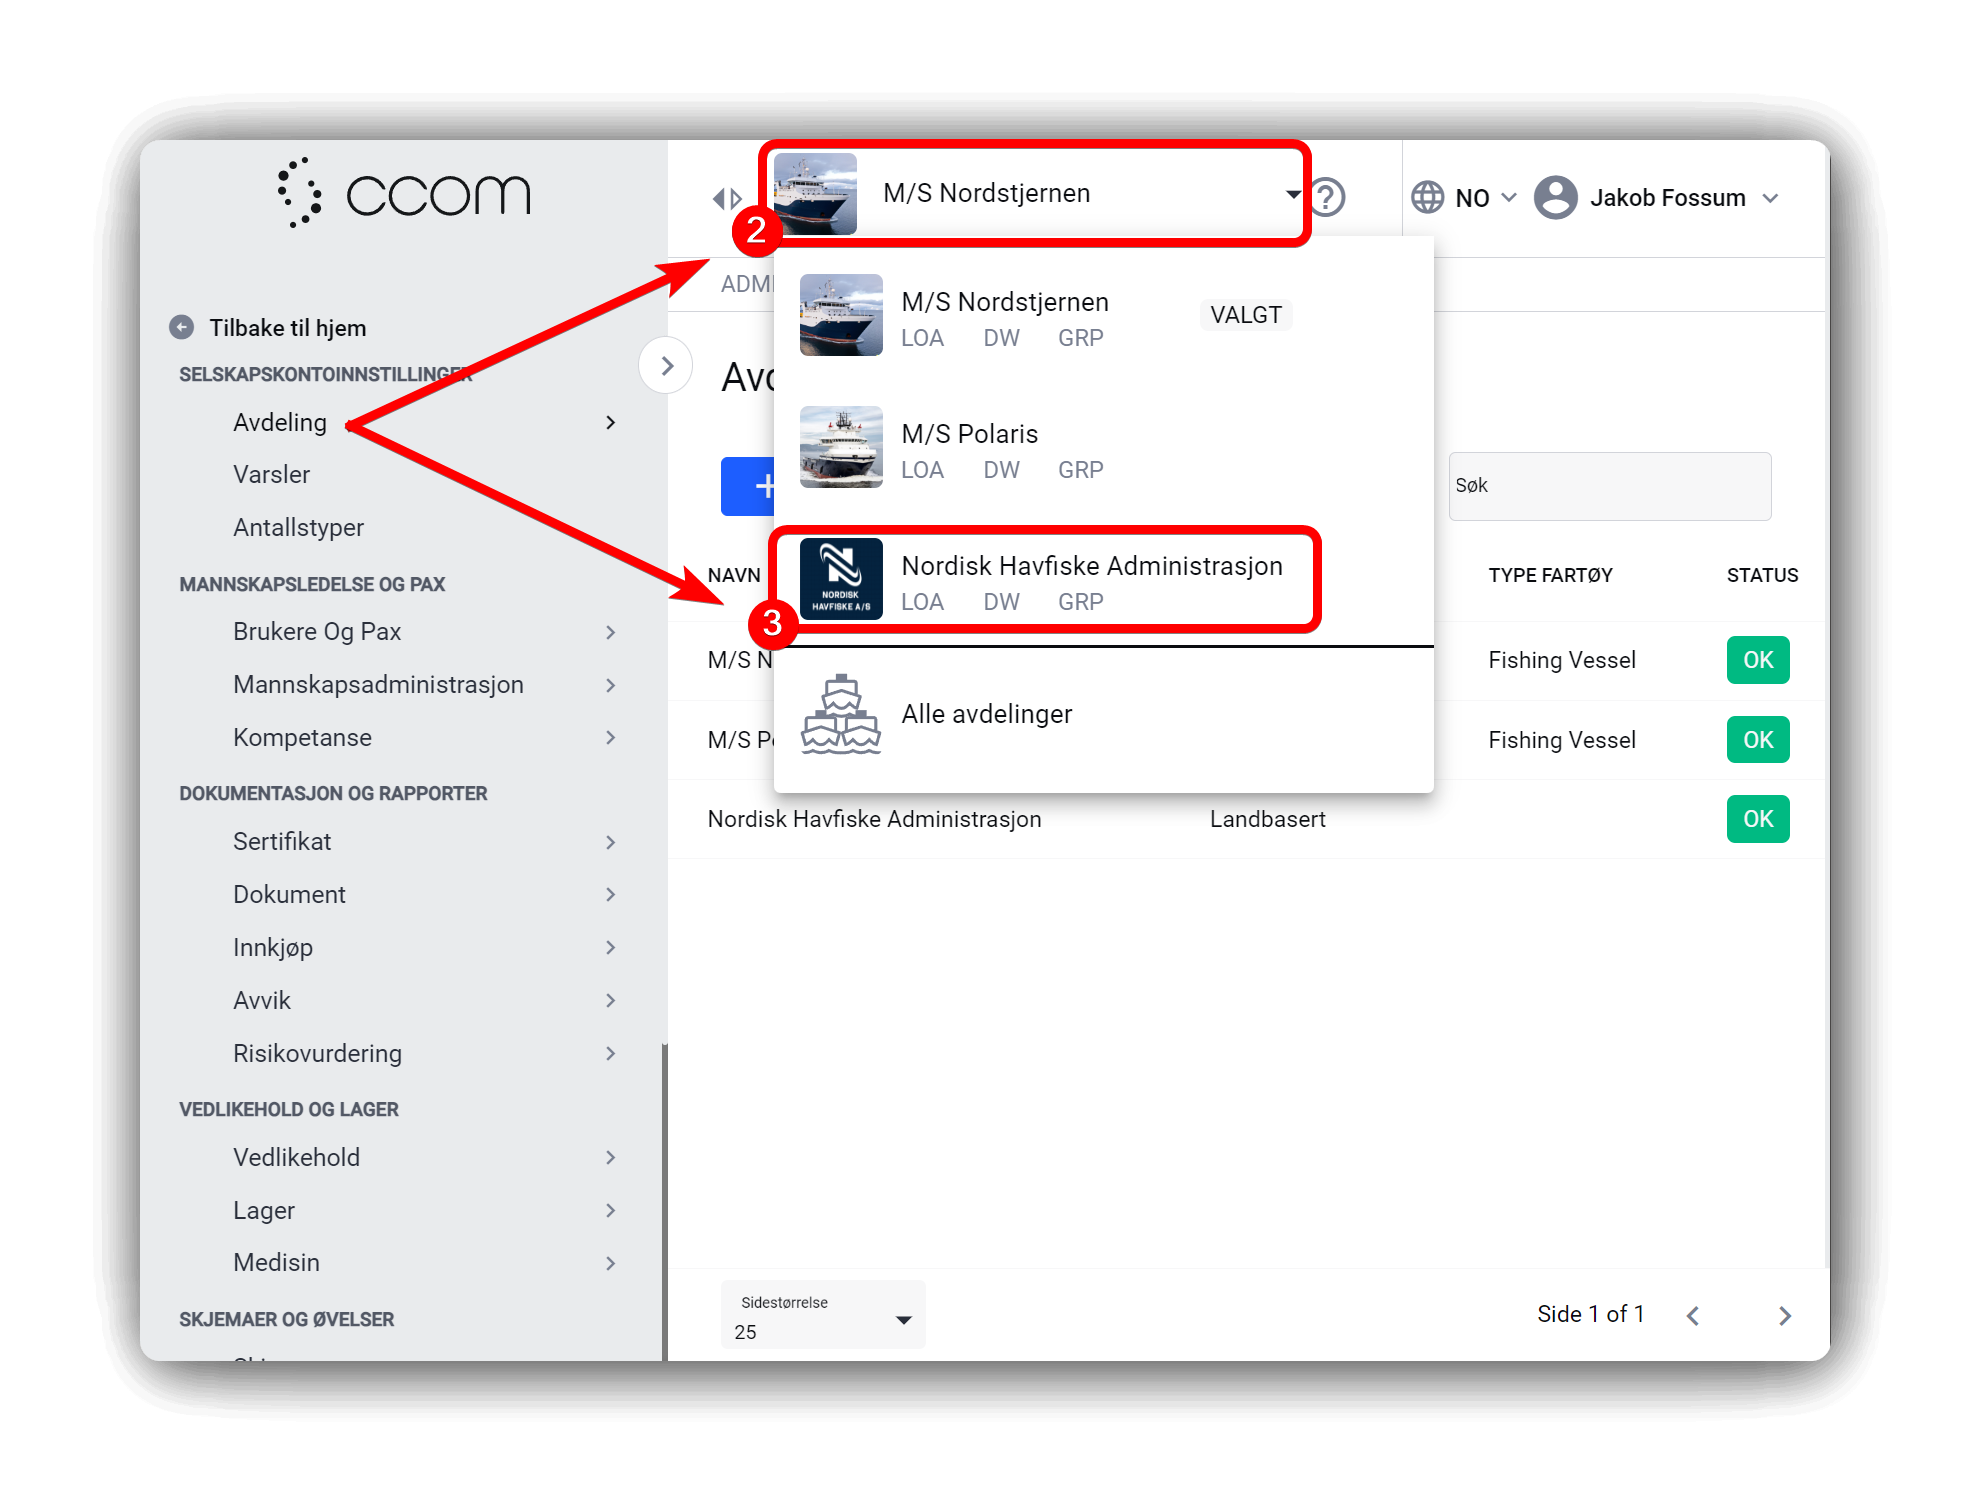Click the MANNSKAPSLEDELSE OG PAX heading
The height and width of the screenshot is (1511, 1981).
[312, 584]
